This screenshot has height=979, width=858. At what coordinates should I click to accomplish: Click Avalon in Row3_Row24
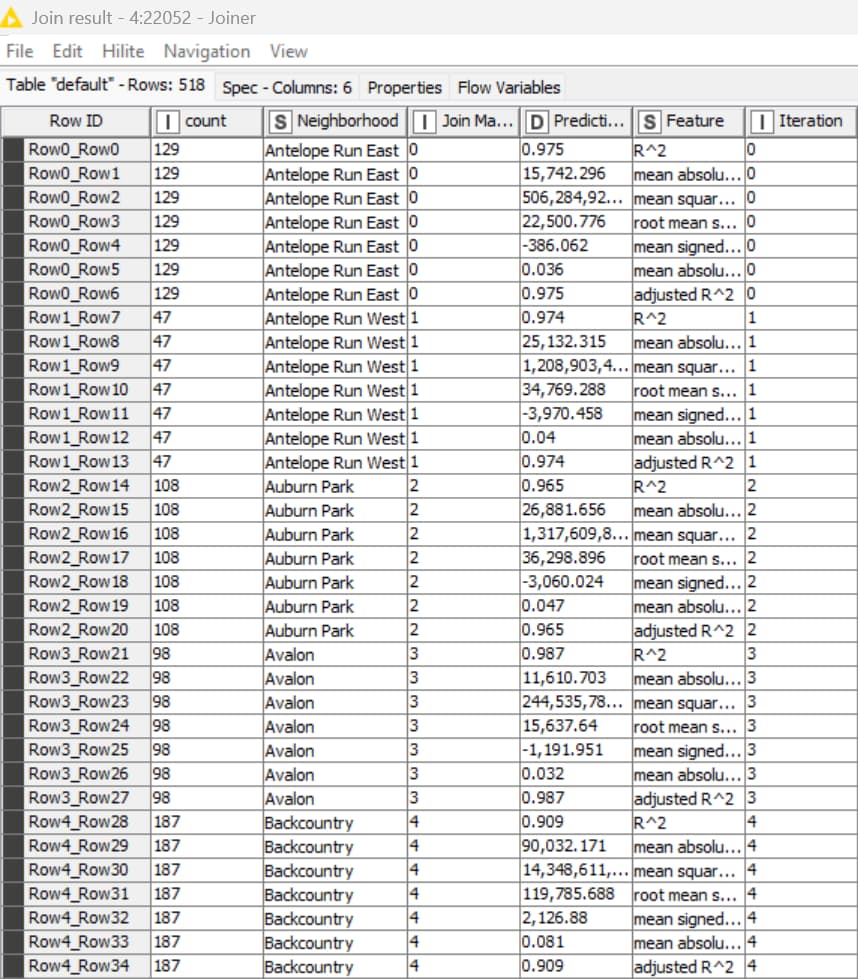[289, 727]
